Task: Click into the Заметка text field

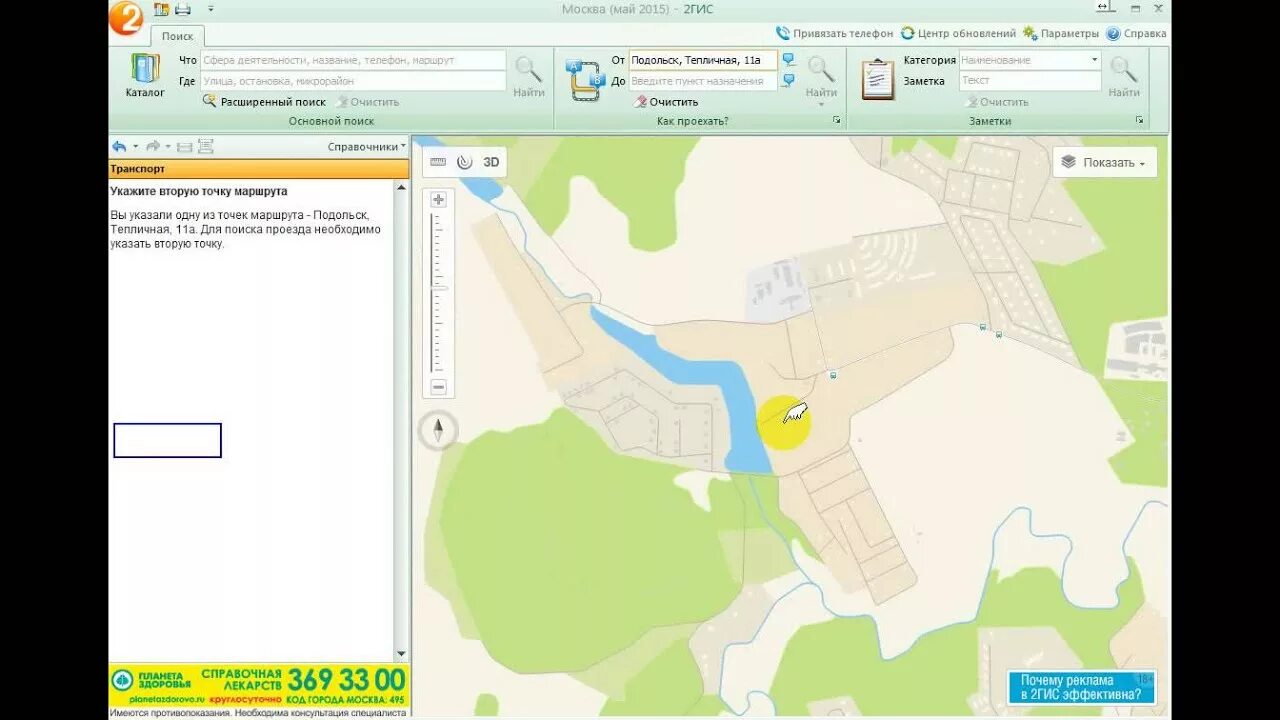Action: click(1030, 81)
